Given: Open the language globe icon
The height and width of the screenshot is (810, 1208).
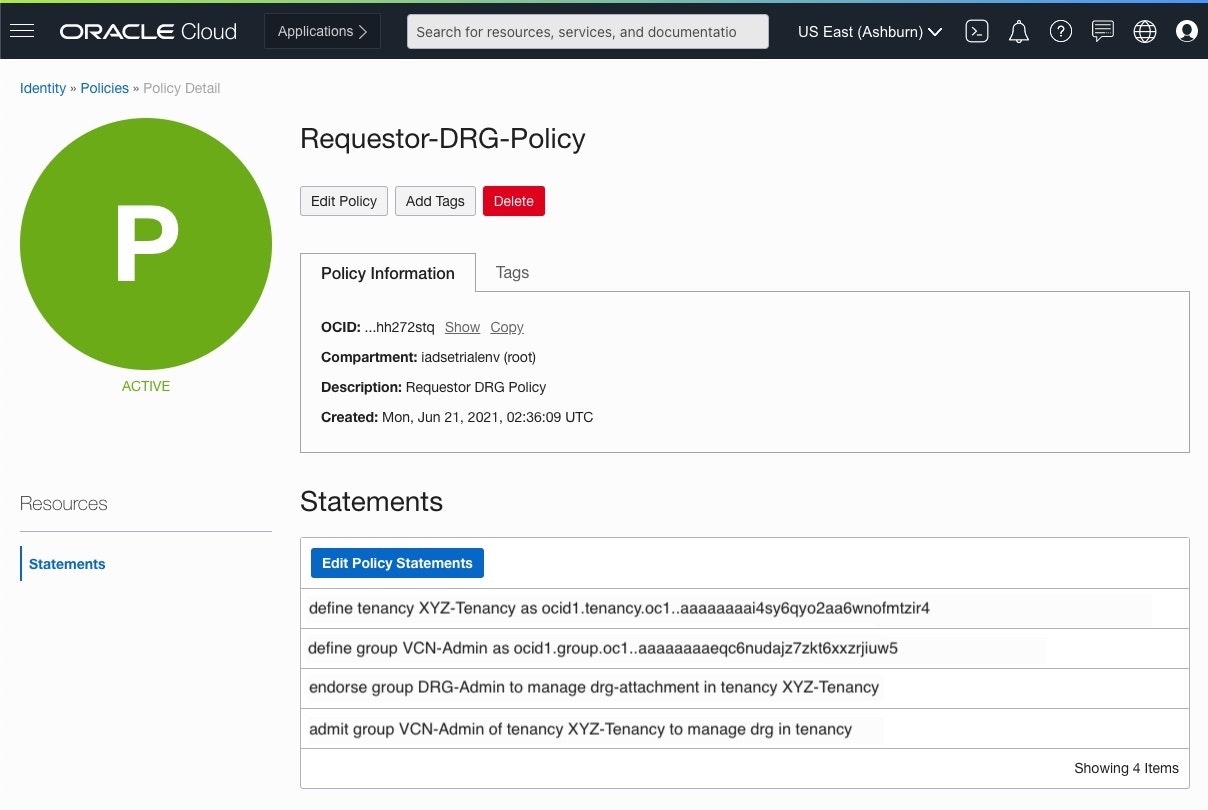Looking at the screenshot, I should tap(1145, 32).
